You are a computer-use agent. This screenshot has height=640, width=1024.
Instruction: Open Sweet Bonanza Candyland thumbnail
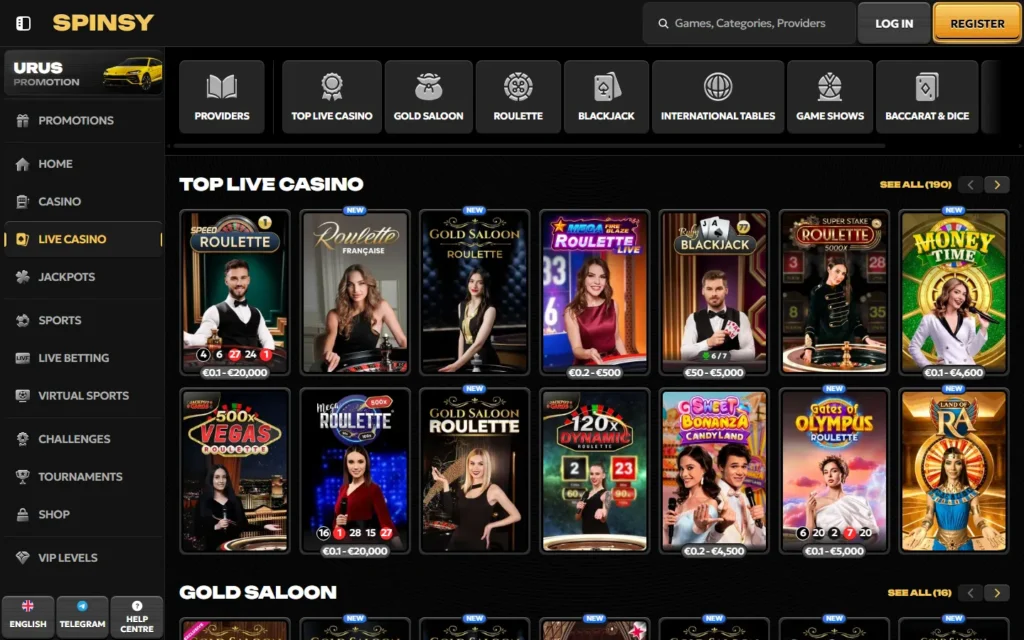click(714, 472)
